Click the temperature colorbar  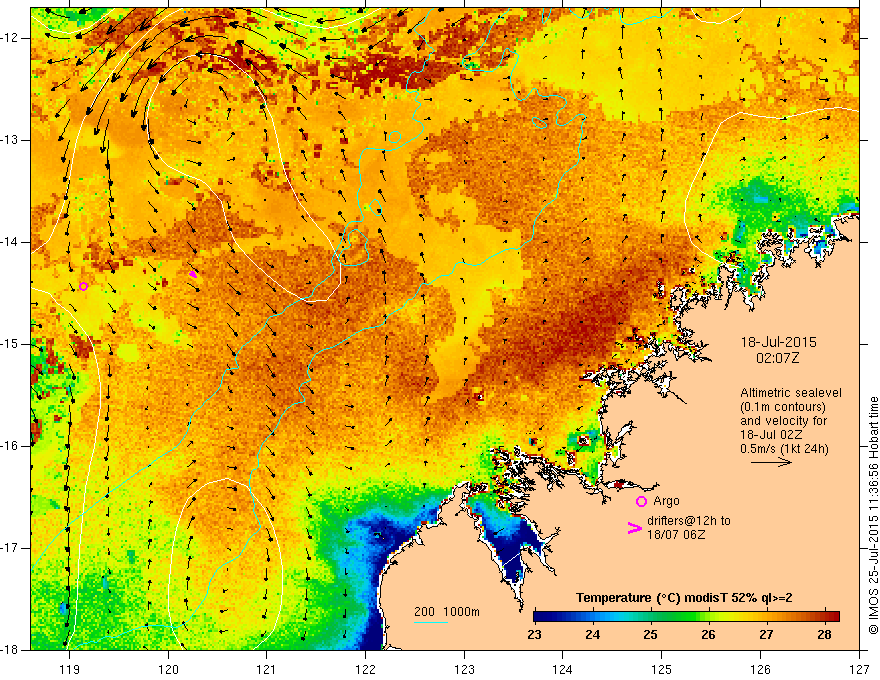tap(686, 617)
